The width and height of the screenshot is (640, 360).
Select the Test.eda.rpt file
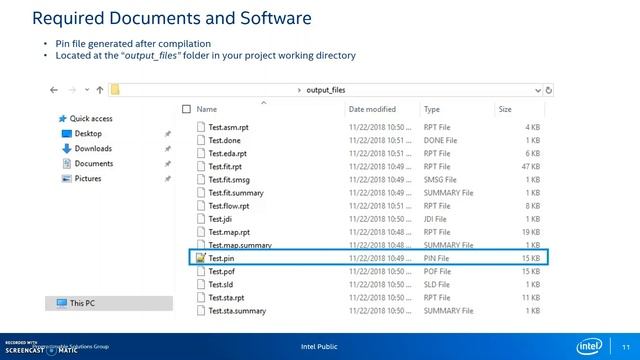[228, 153]
